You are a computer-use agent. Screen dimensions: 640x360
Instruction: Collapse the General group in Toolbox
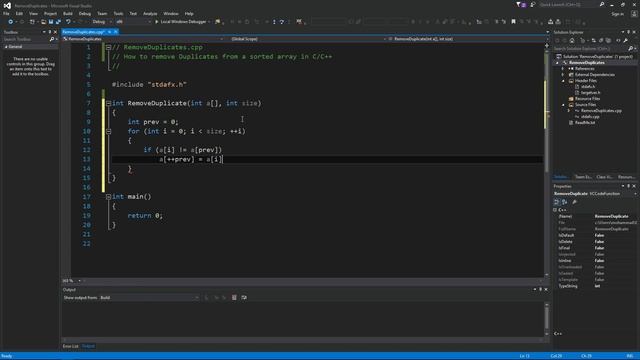(6, 47)
